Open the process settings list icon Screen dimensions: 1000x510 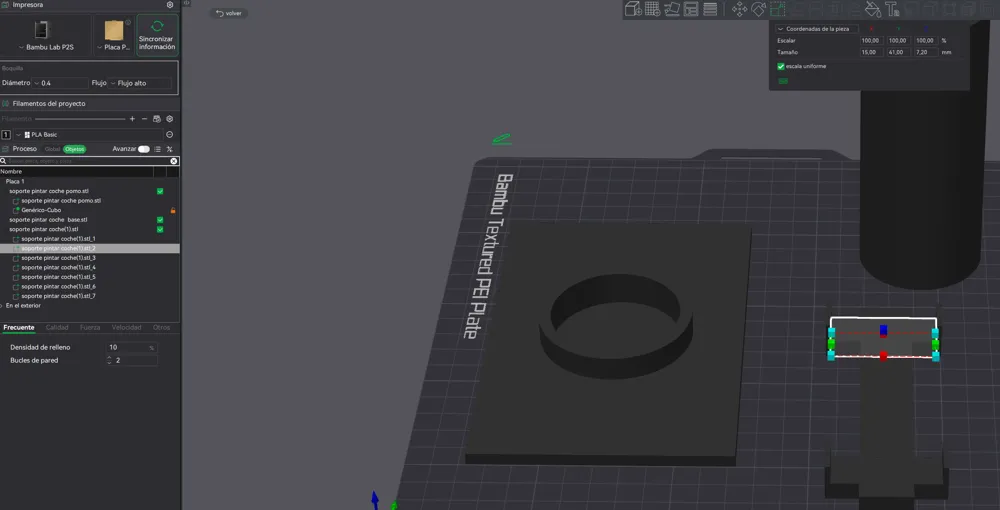[x=157, y=149]
